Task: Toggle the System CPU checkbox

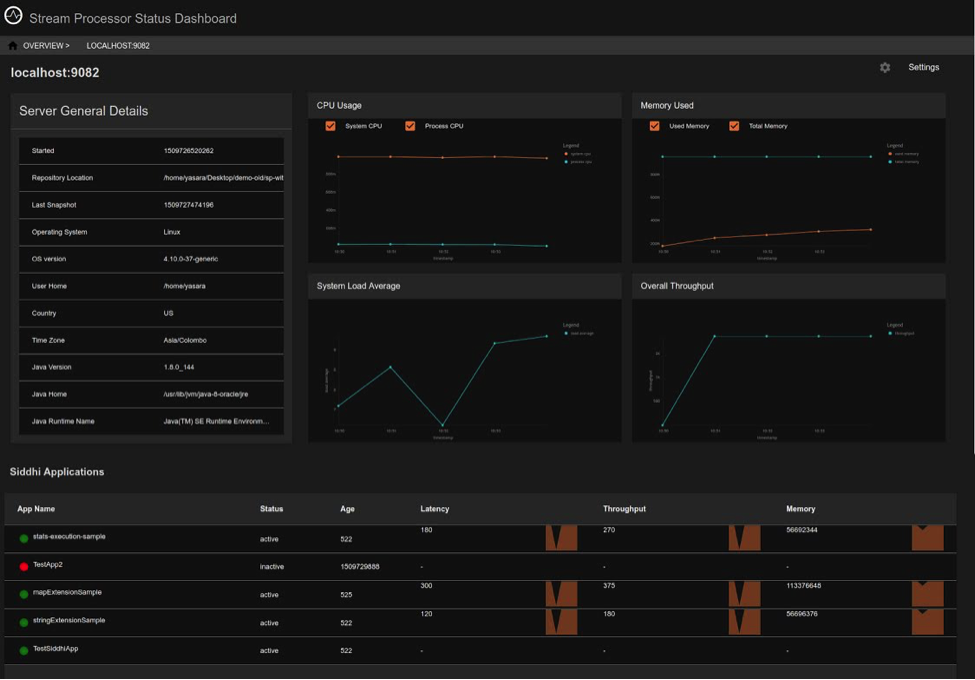Action: click(x=330, y=126)
